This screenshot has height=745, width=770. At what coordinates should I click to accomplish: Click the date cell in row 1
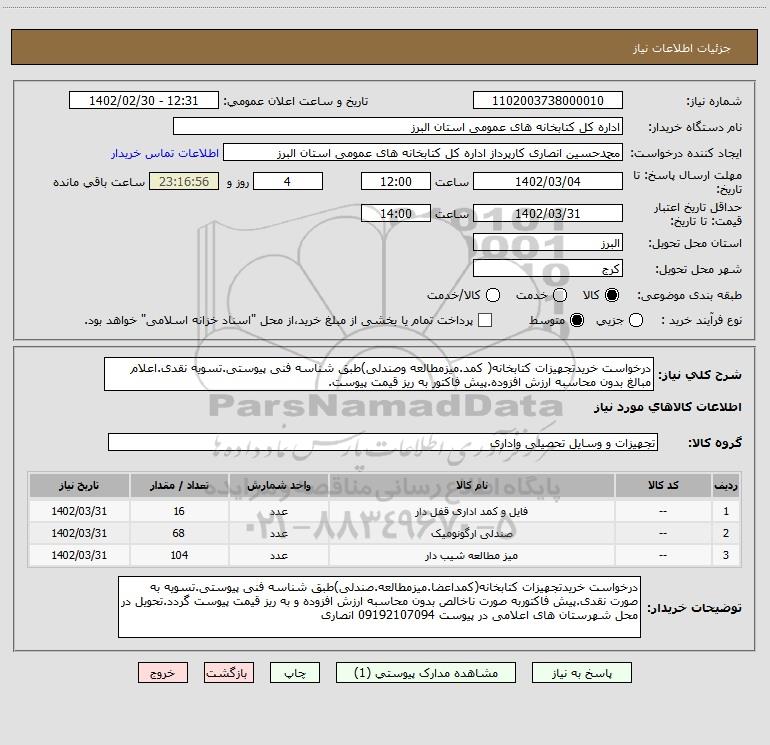(79, 511)
